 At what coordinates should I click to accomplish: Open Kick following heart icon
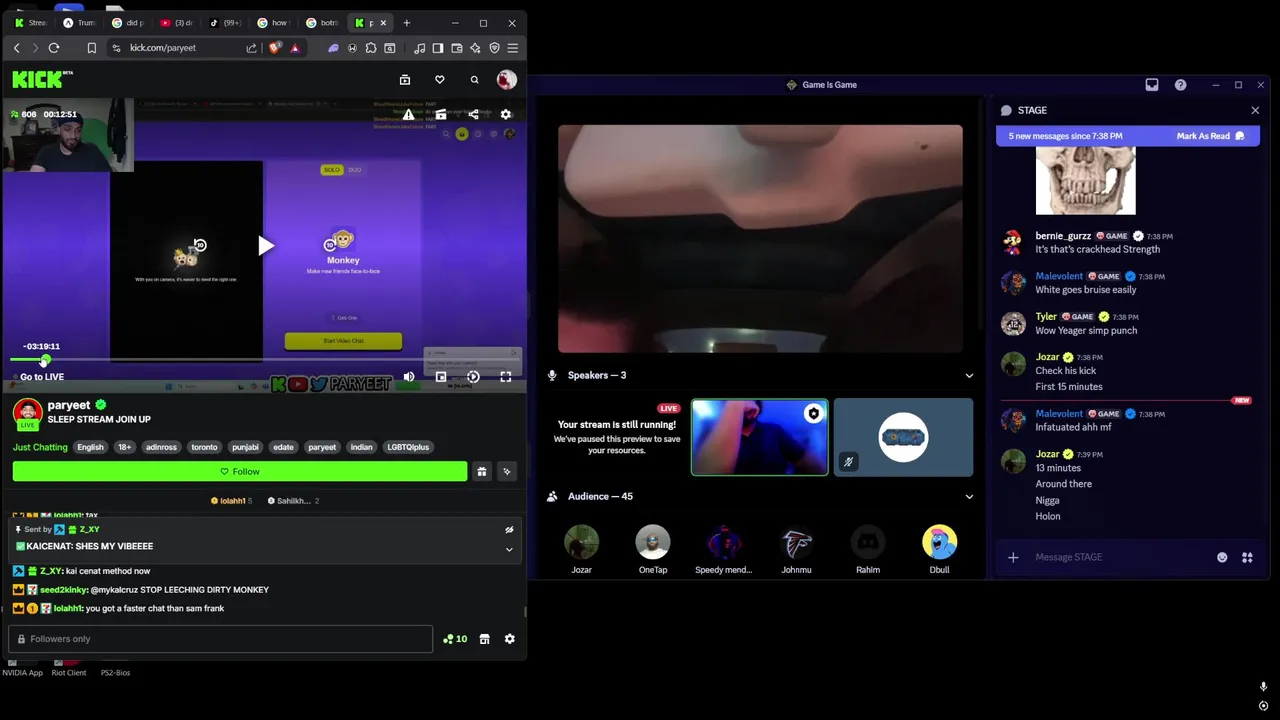pyautogui.click(x=439, y=80)
